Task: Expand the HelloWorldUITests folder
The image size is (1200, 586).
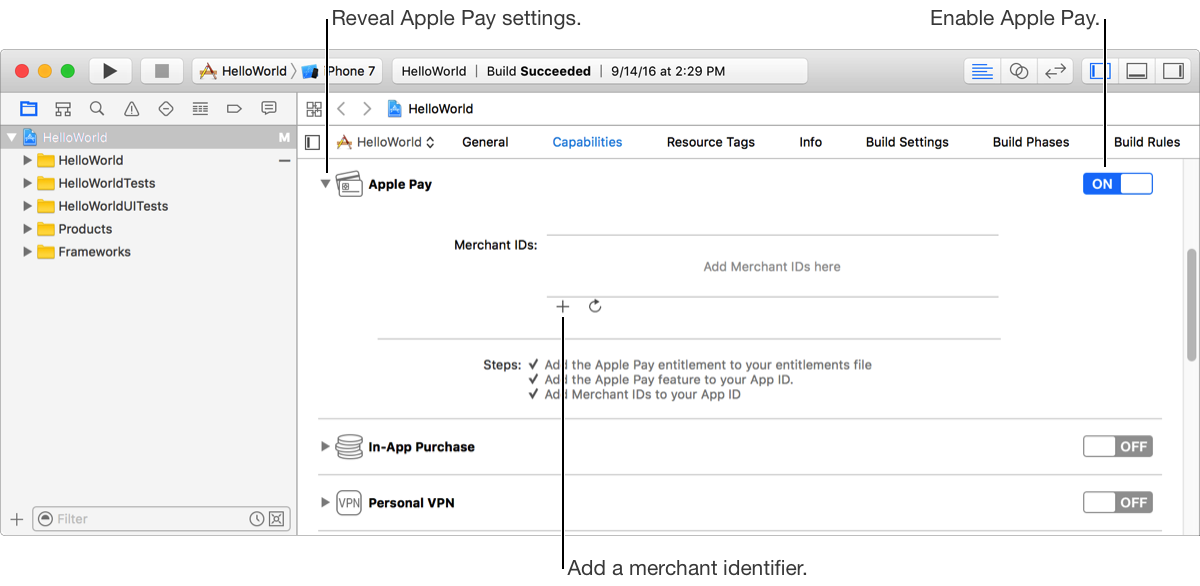Action: pyautogui.click(x=28, y=206)
